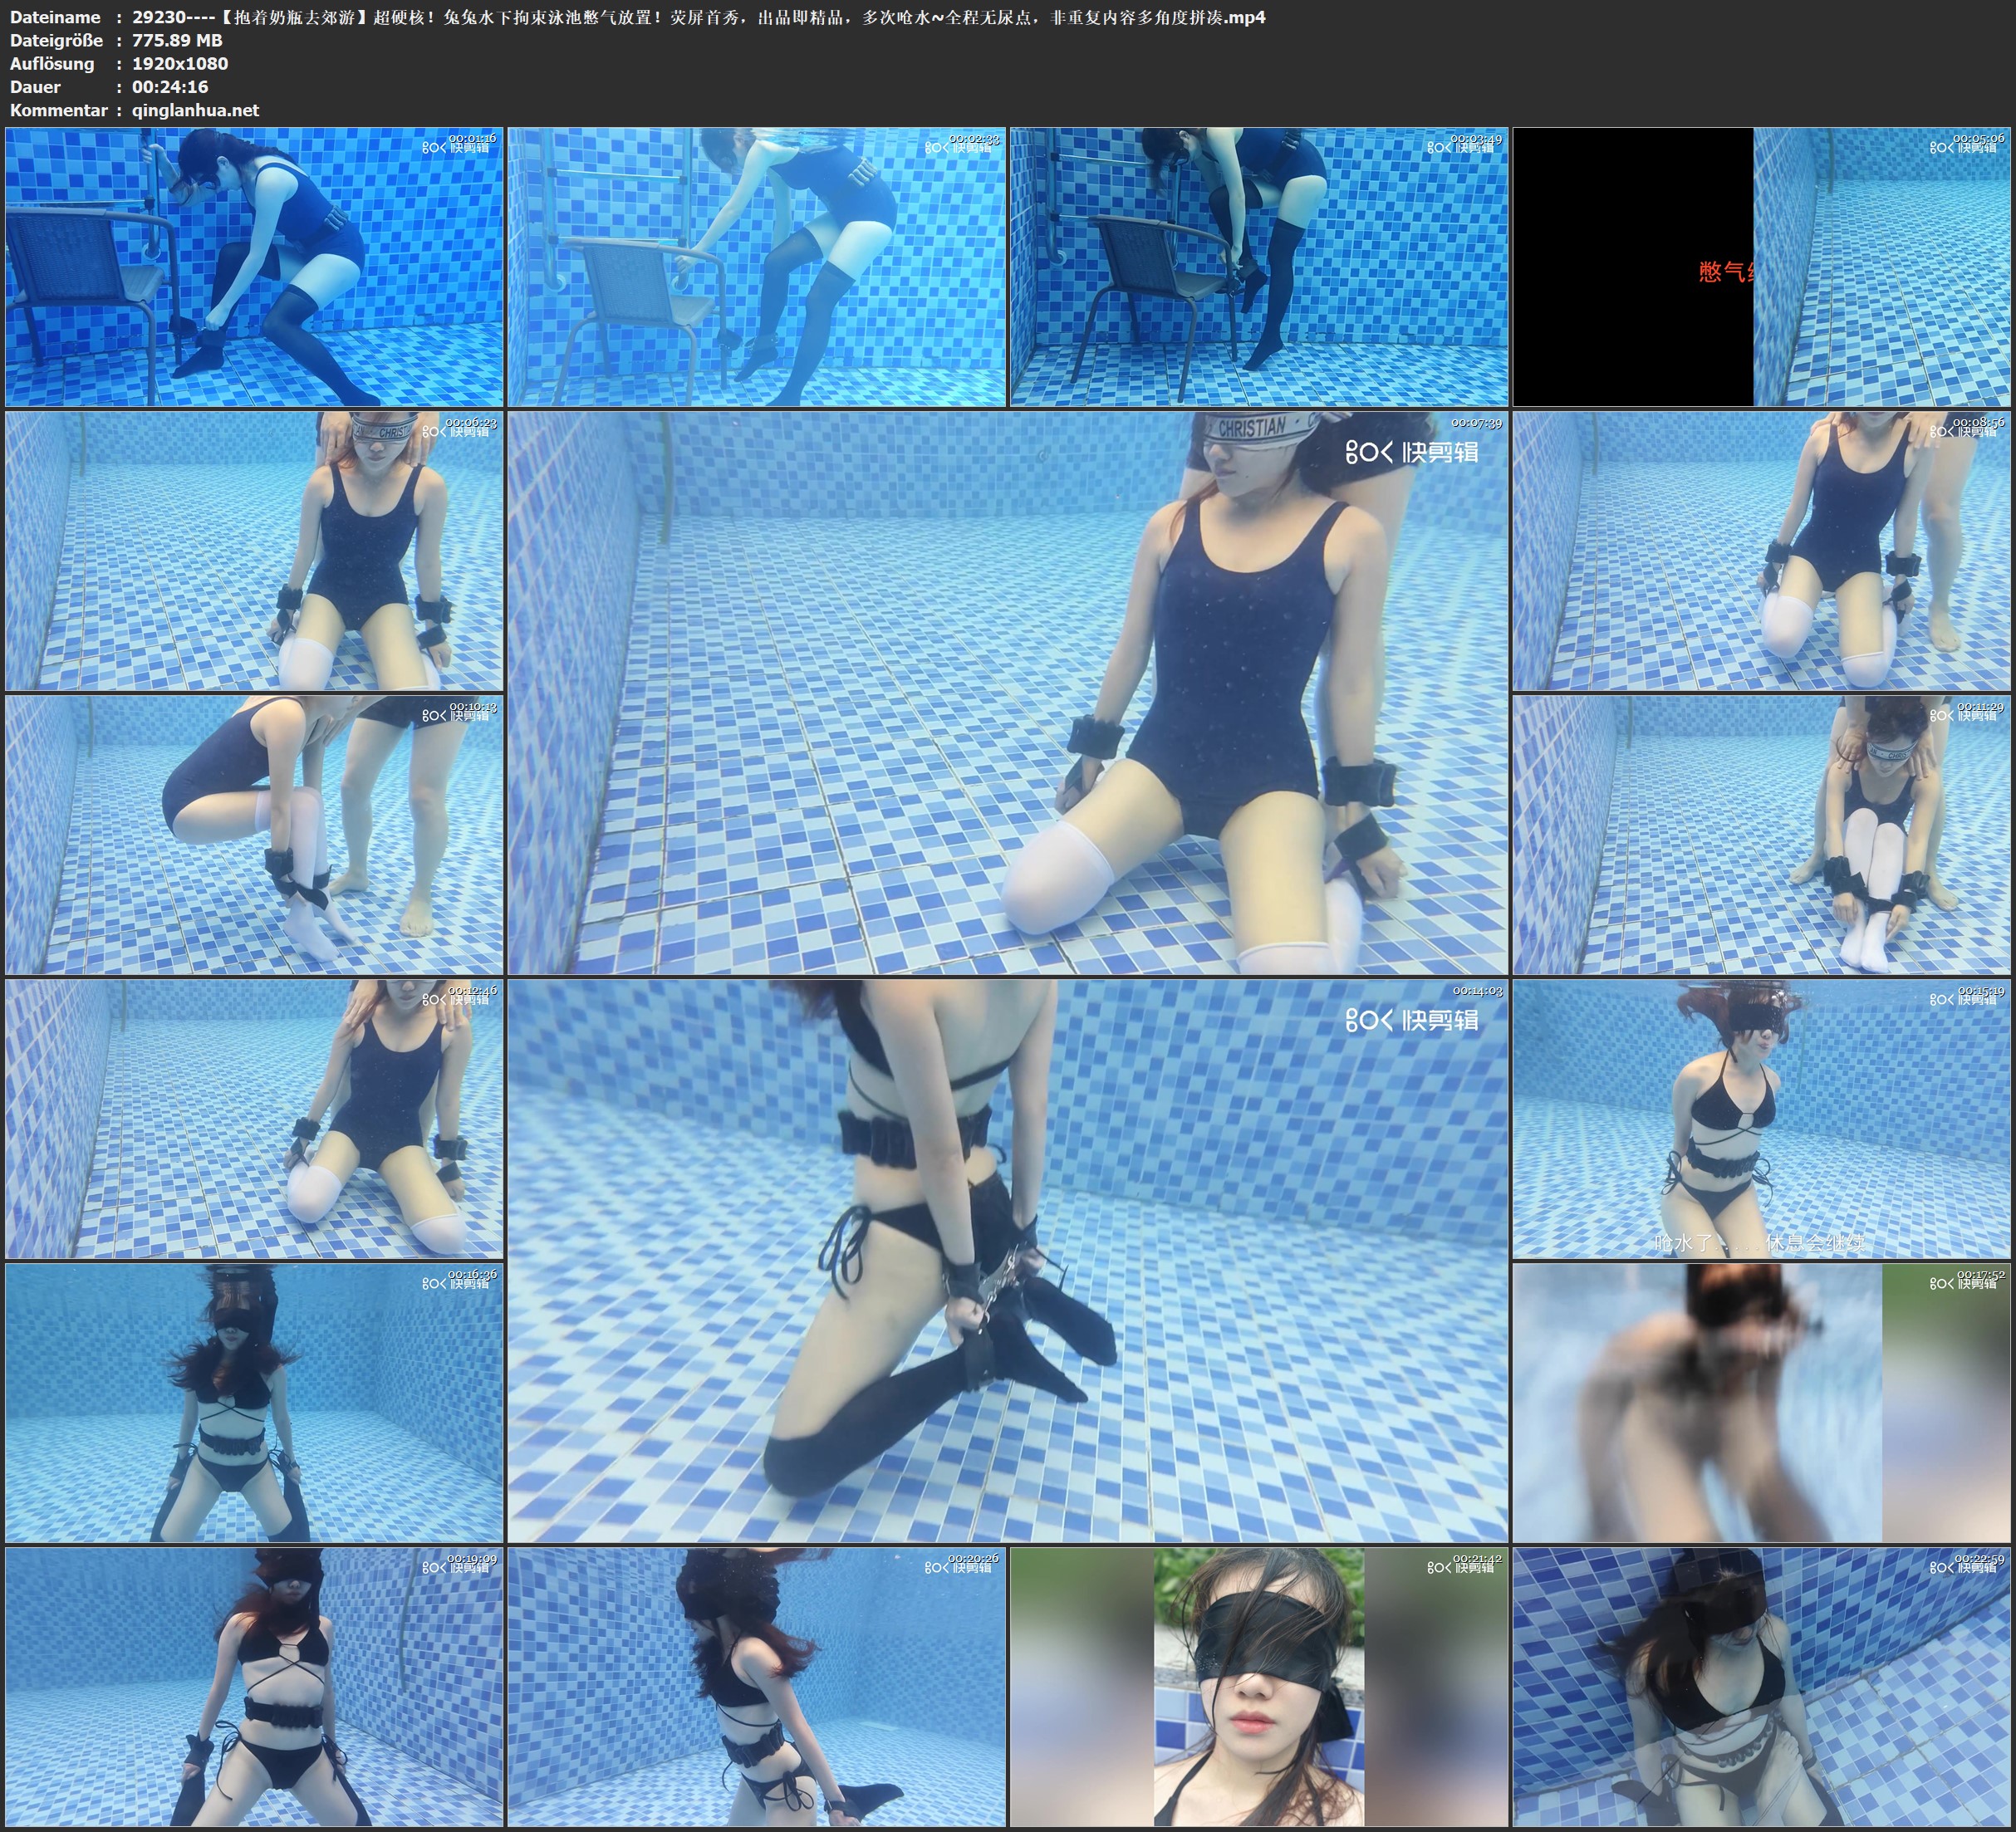Image resolution: width=2016 pixels, height=1832 pixels.
Task: Select the large frame at 00:14:03
Action: (x=1007, y=1261)
